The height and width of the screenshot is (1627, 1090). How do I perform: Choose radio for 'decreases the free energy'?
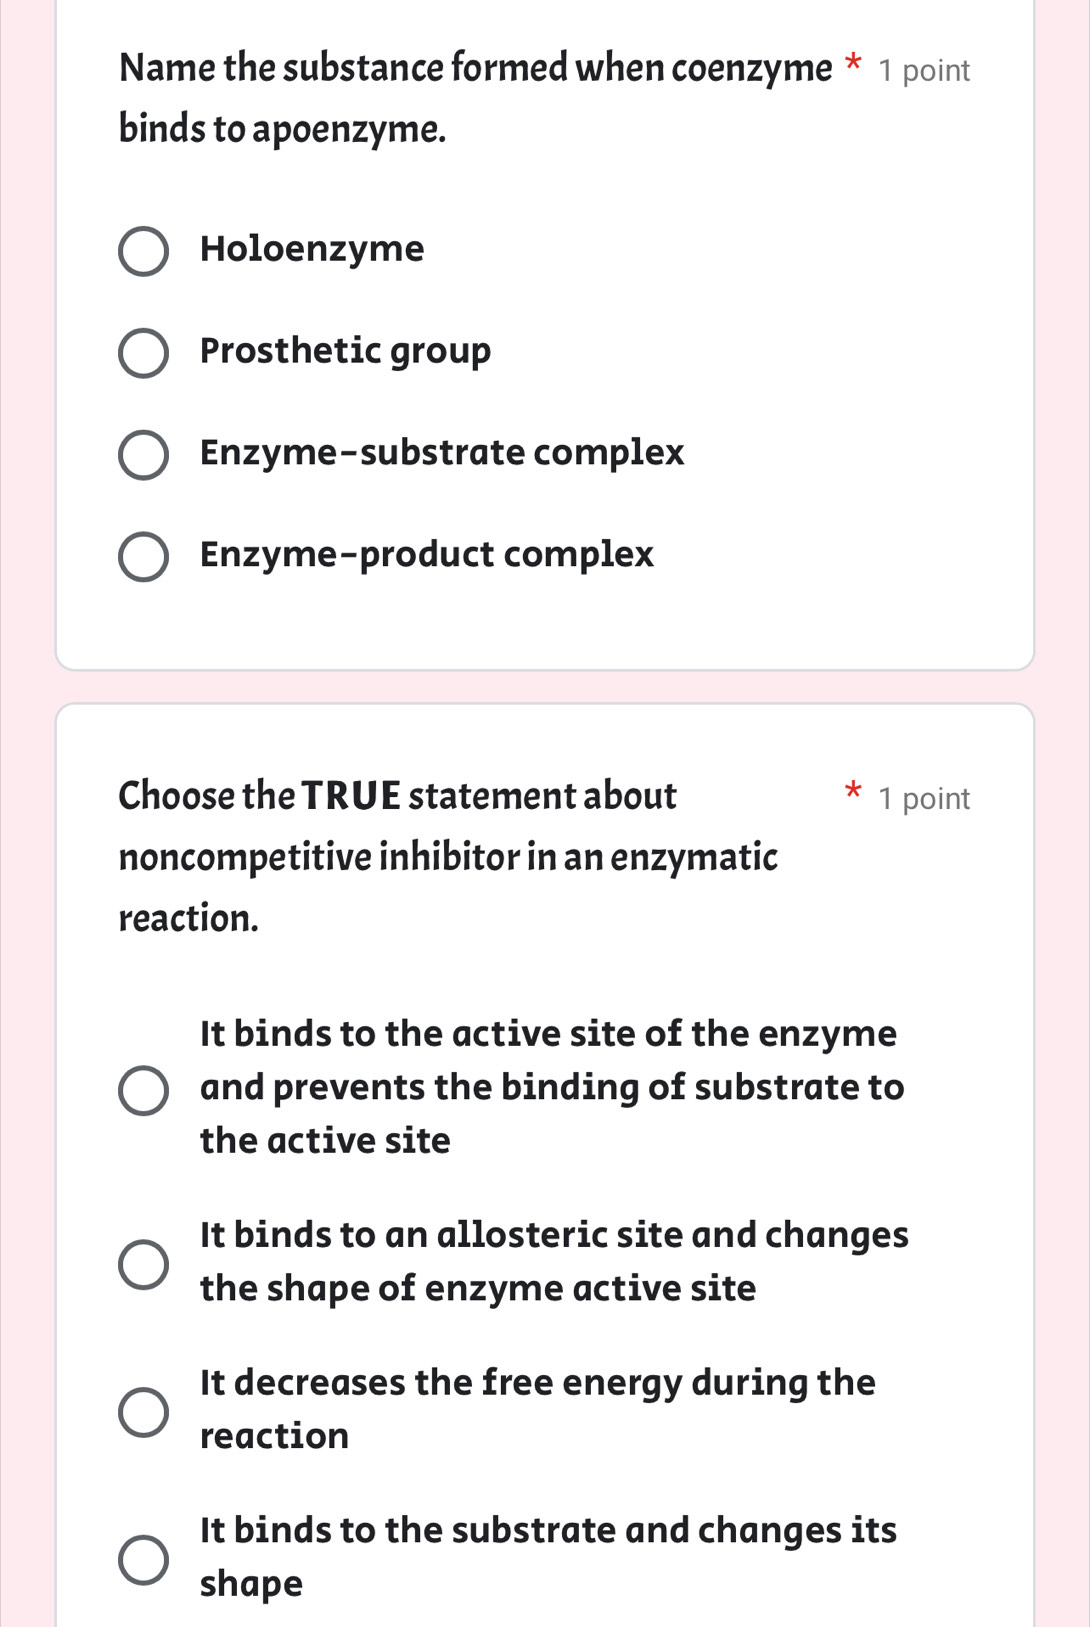point(144,1411)
